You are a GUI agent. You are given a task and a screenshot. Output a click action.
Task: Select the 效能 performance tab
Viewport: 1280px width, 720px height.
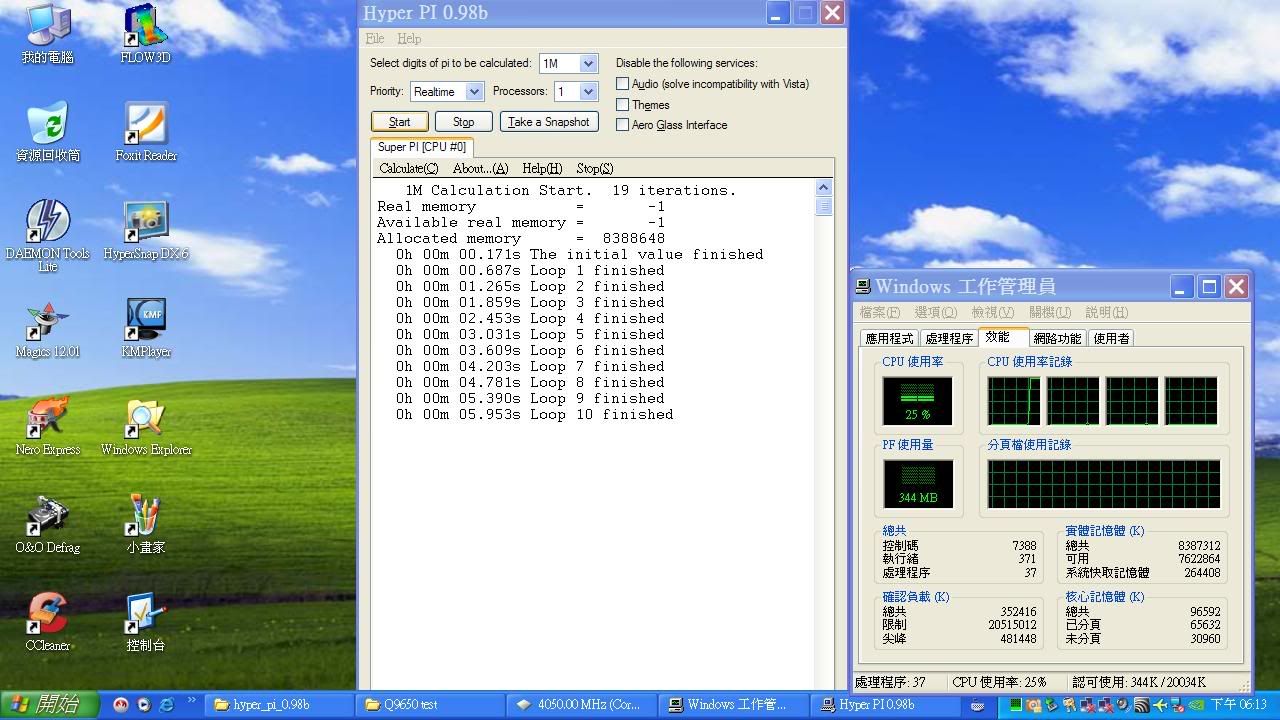[x=1003, y=337]
